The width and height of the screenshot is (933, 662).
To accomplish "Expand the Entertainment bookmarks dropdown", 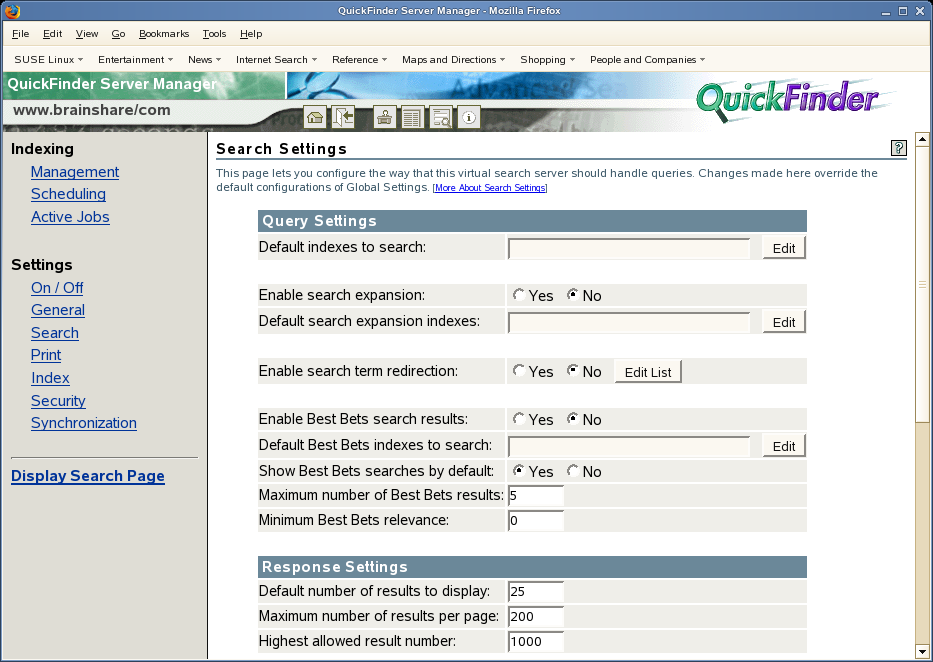I will coord(136,59).
